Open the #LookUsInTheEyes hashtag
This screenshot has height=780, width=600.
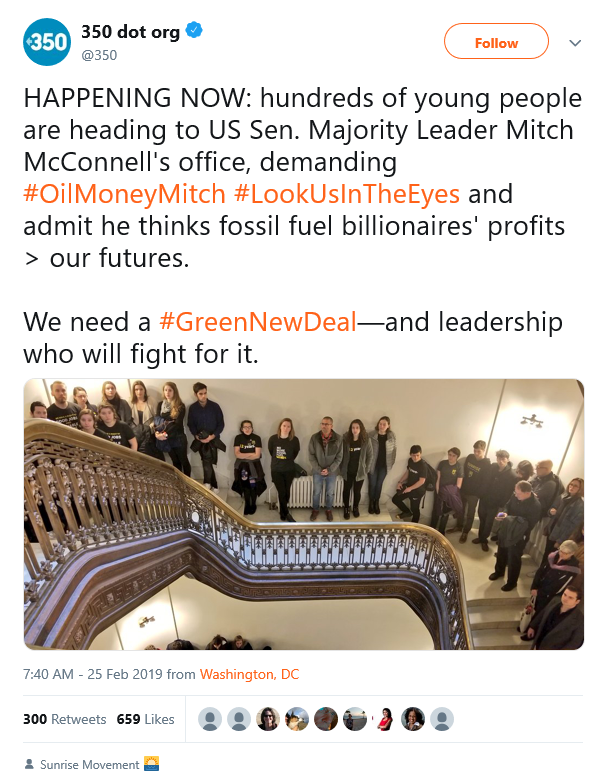point(348,193)
